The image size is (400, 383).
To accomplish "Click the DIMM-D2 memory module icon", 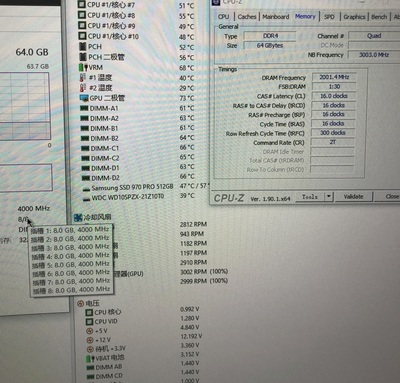I will [x=86, y=178].
